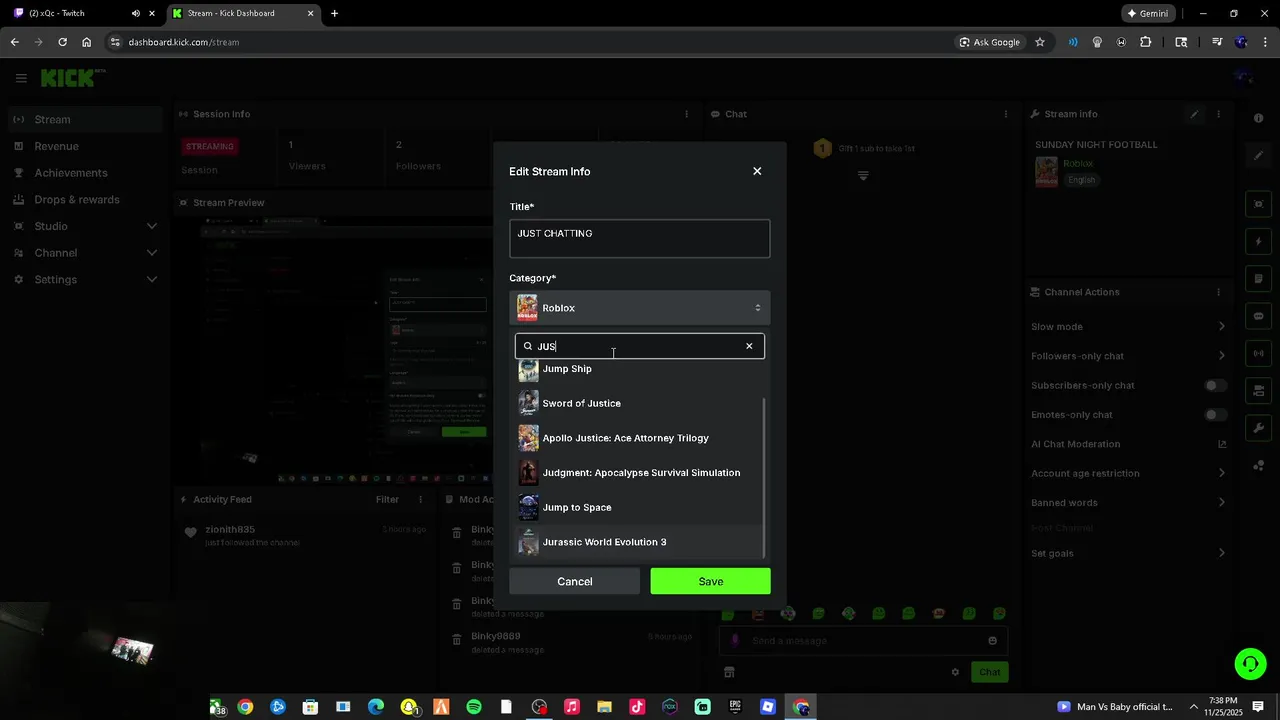Bookmark this page star icon
1280x720 pixels.
1040,42
